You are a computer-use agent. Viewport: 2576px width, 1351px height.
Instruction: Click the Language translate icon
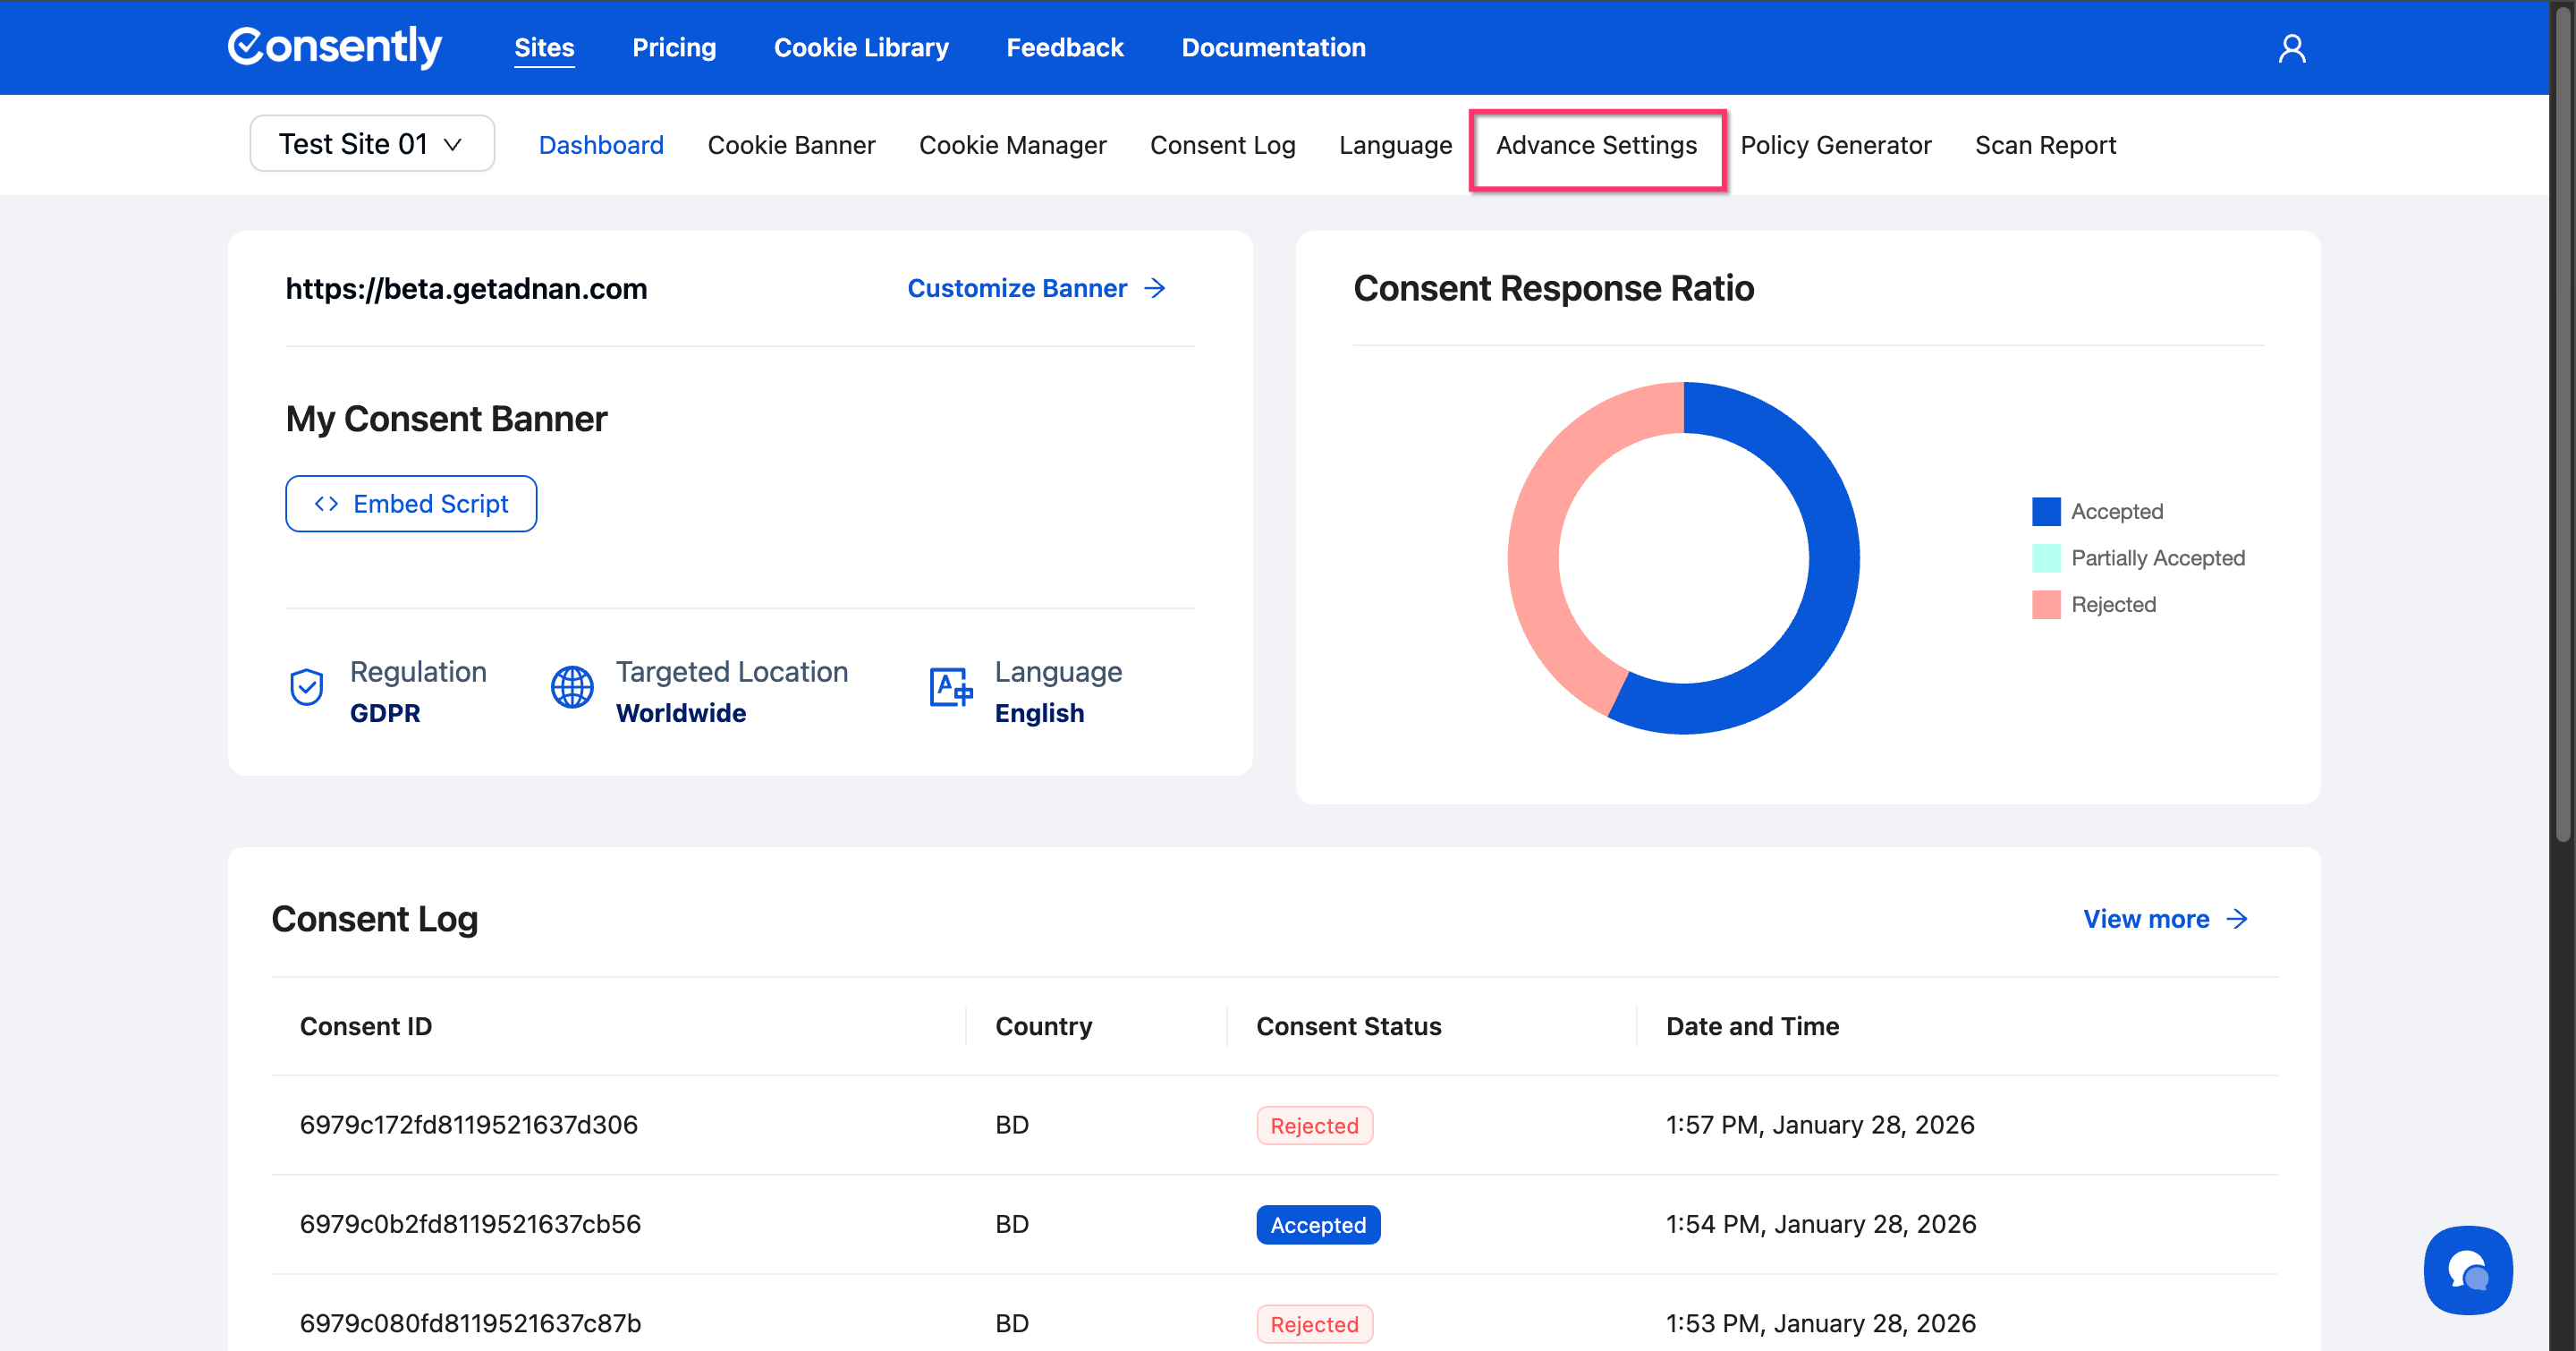(950, 688)
